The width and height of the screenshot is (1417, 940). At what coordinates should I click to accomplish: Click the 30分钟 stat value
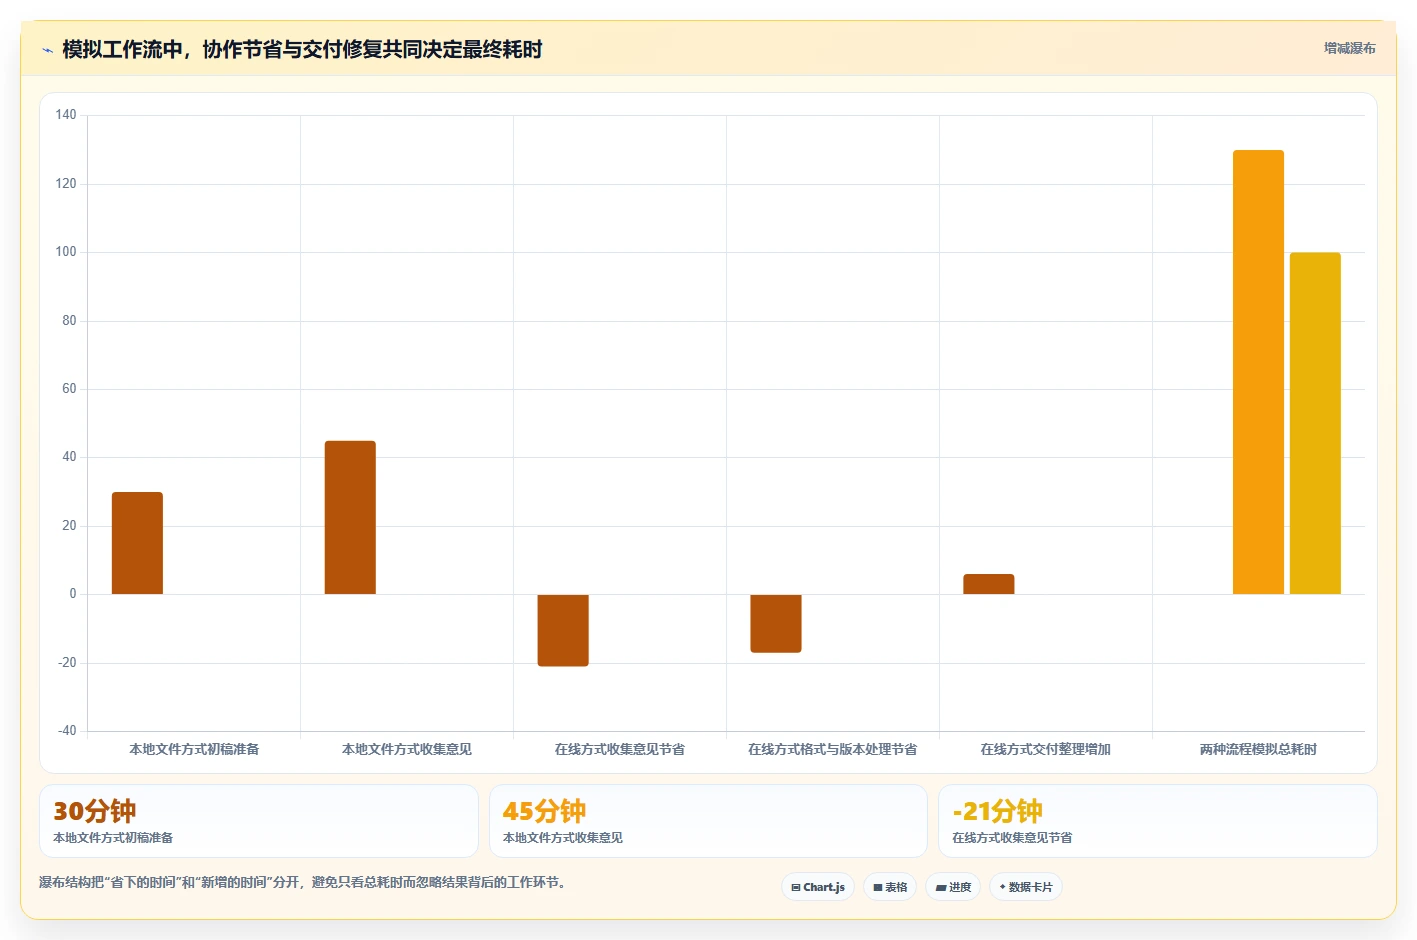(x=95, y=811)
